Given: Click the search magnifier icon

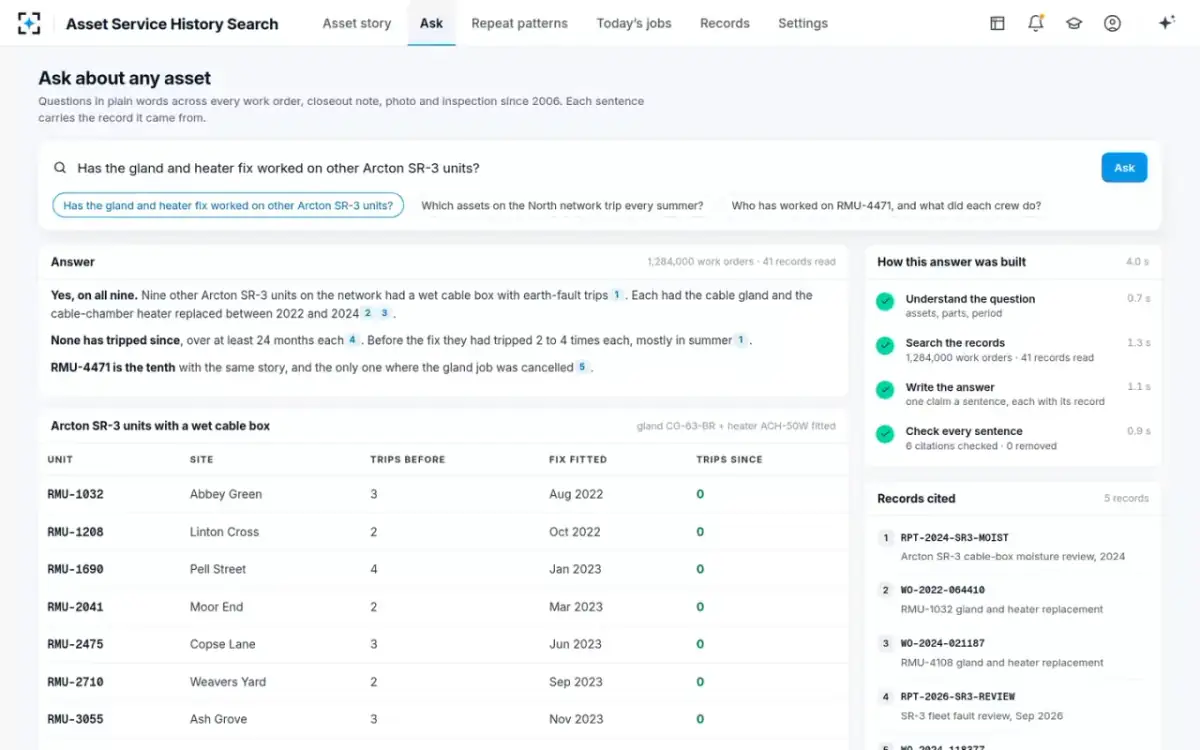Looking at the screenshot, I should pos(60,168).
